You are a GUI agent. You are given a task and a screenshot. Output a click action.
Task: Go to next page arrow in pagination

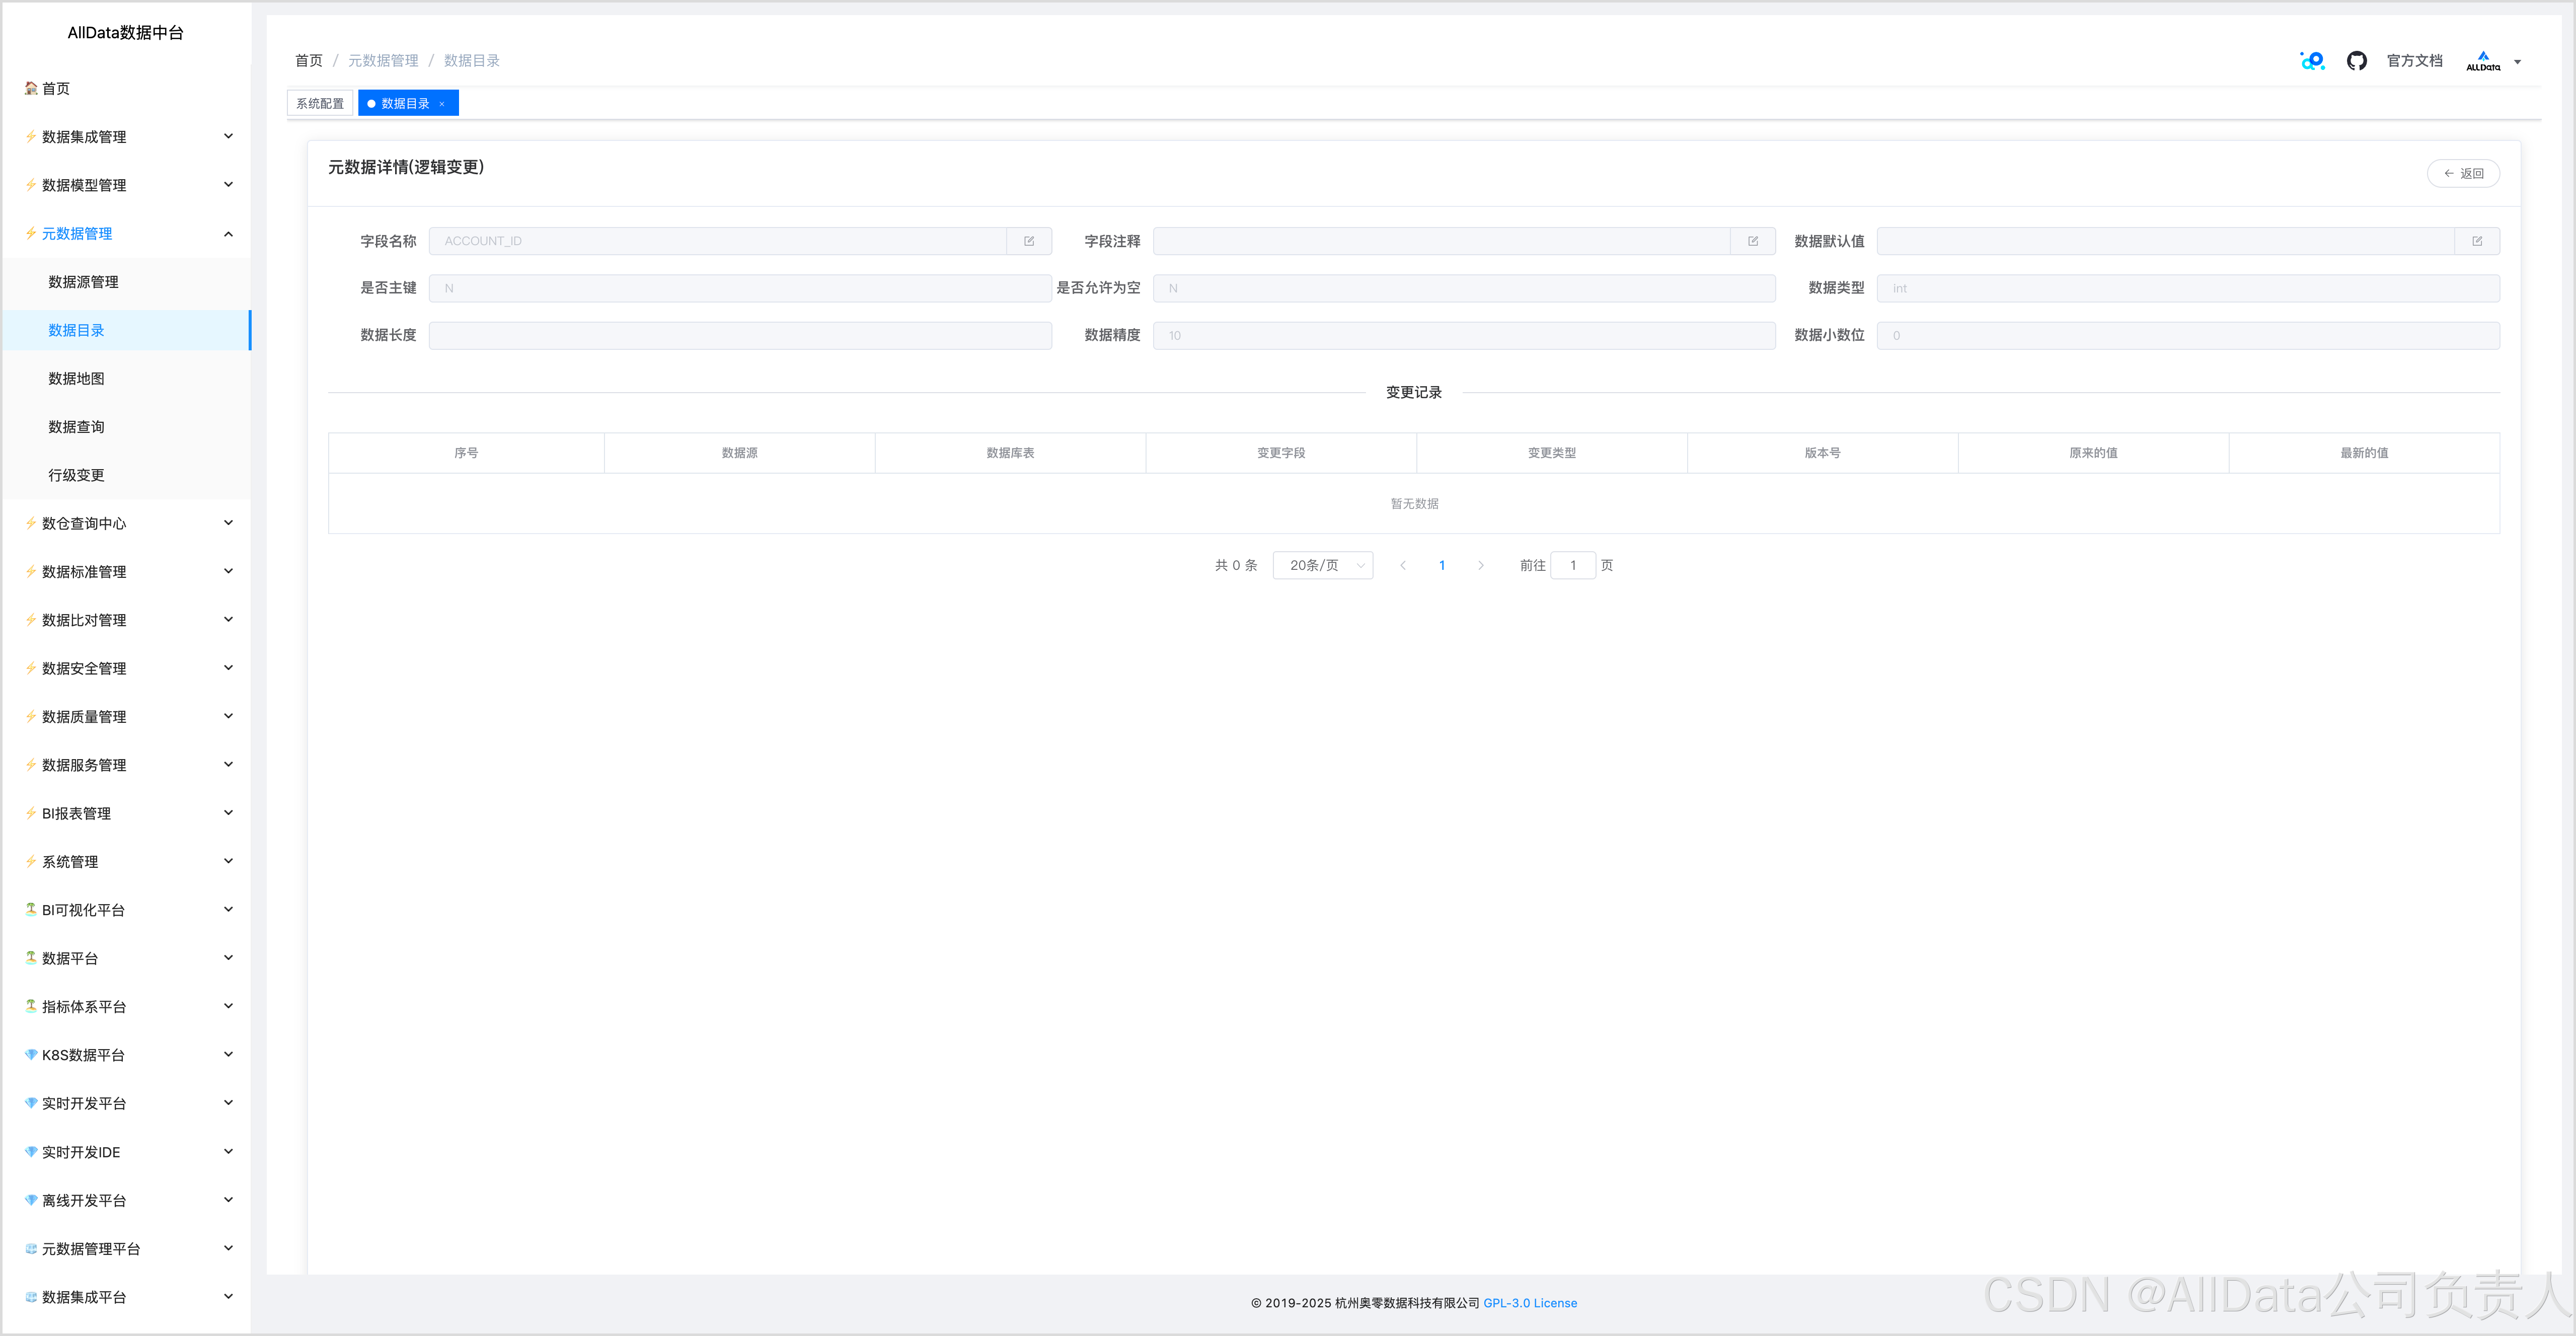(x=1480, y=565)
